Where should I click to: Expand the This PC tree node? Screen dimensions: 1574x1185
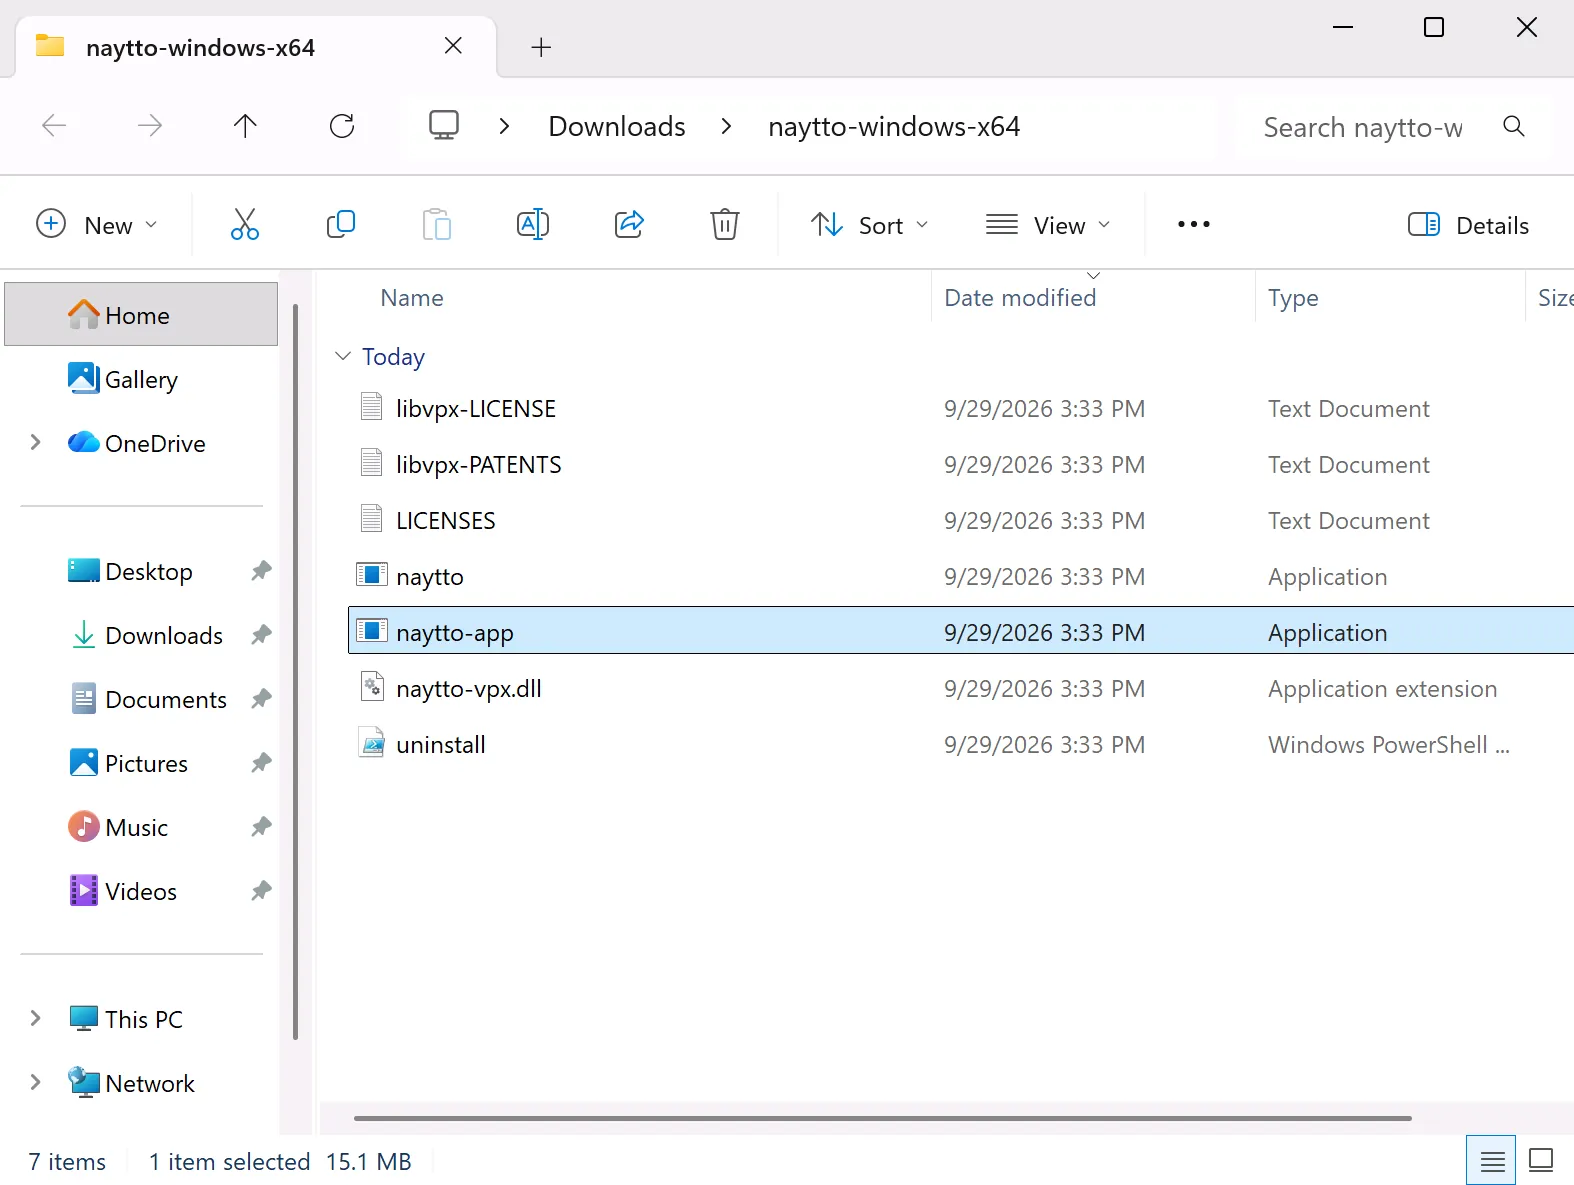tap(36, 1018)
